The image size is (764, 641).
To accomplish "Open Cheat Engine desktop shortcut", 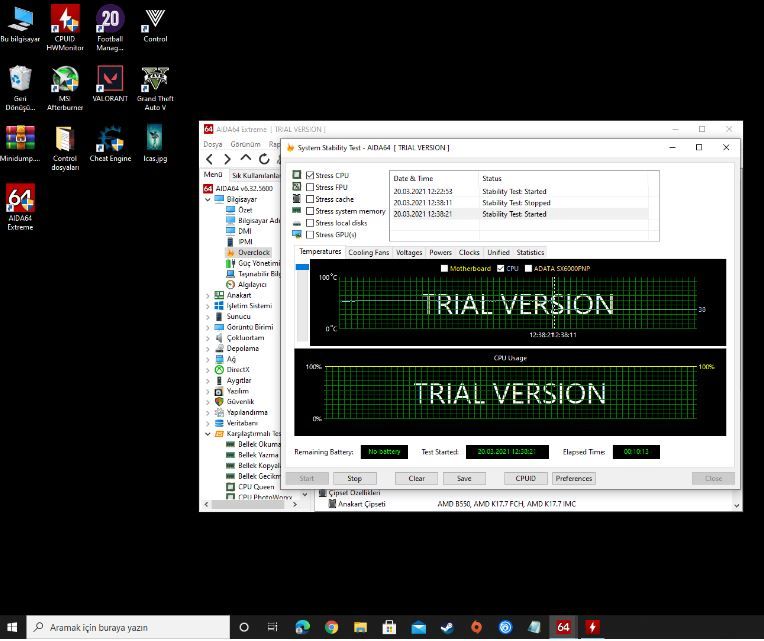I will (x=110, y=140).
